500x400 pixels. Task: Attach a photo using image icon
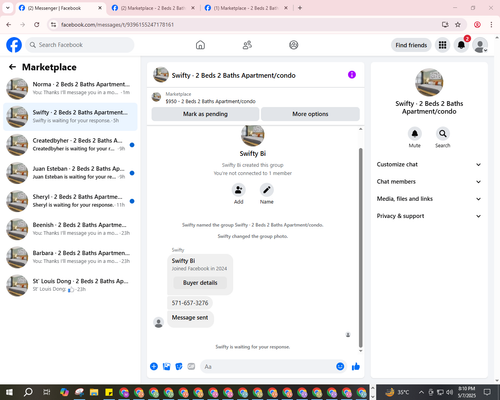(166, 367)
